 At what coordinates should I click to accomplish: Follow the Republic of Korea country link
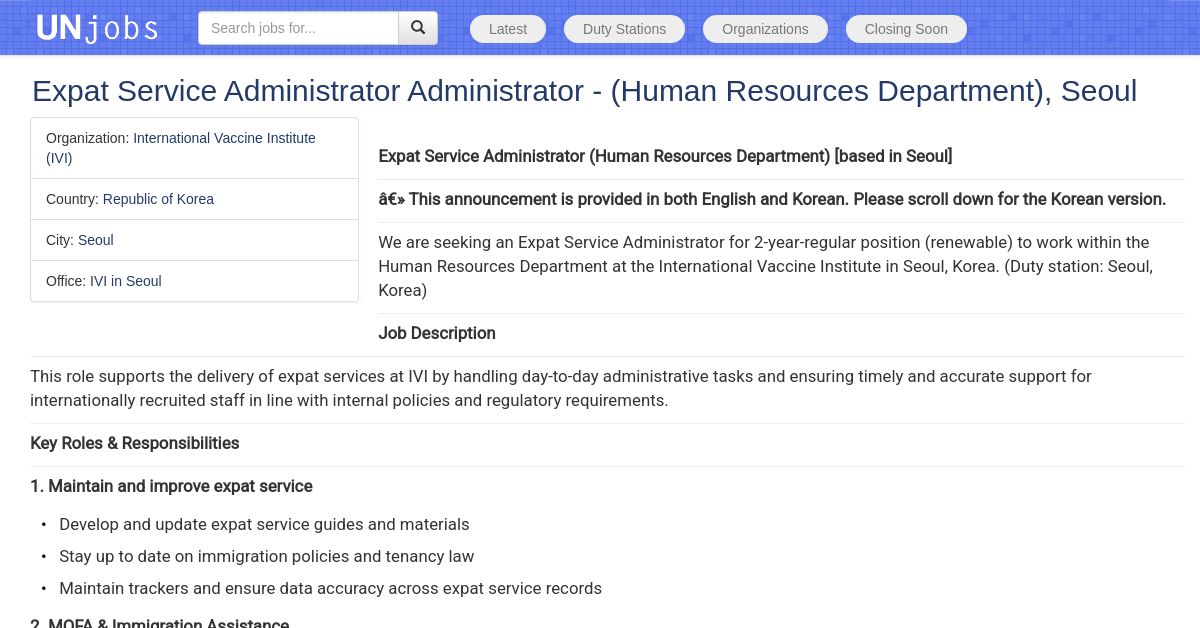tap(158, 199)
